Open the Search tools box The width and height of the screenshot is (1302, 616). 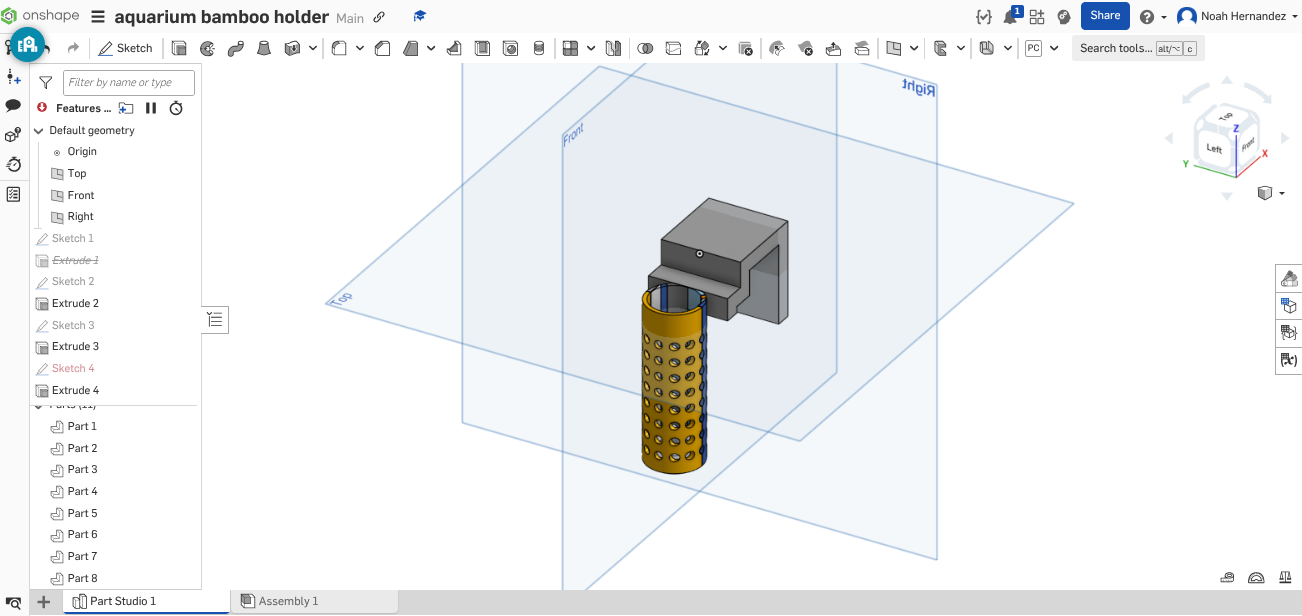click(1138, 48)
